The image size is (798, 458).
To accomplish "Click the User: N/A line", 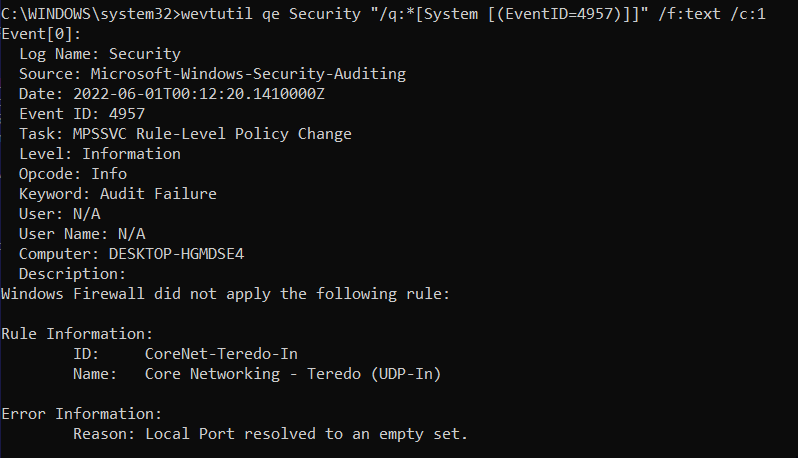I will tap(60, 214).
